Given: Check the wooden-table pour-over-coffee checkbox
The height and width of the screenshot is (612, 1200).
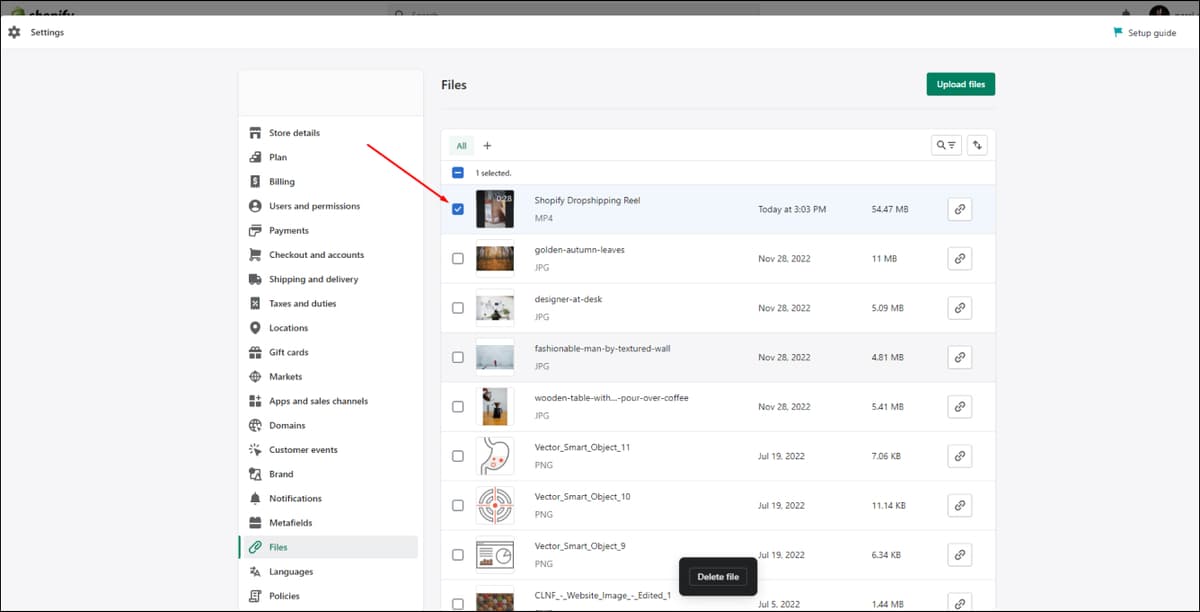Looking at the screenshot, I should click(458, 407).
